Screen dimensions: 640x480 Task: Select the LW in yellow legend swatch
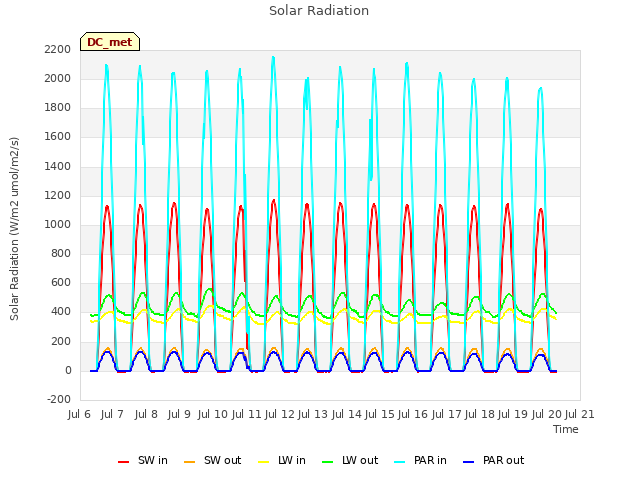[x=264, y=462]
